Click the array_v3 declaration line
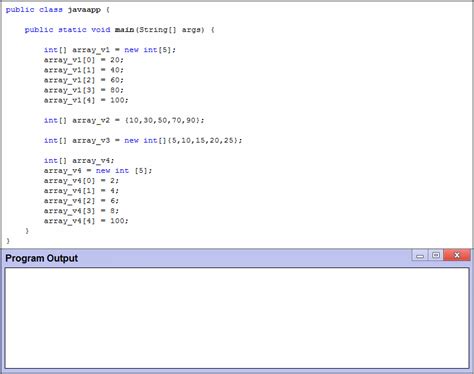 click(x=143, y=140)
